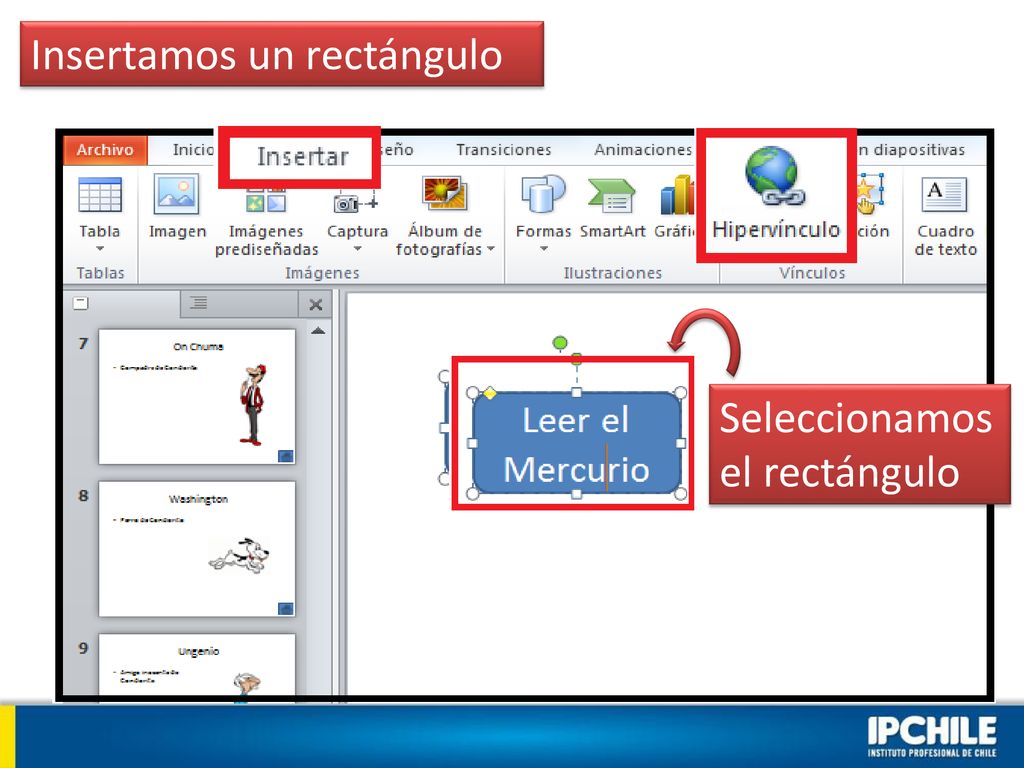
Task: Select slide 9 Ungenio thumbnail
Action: coord(197,665)
